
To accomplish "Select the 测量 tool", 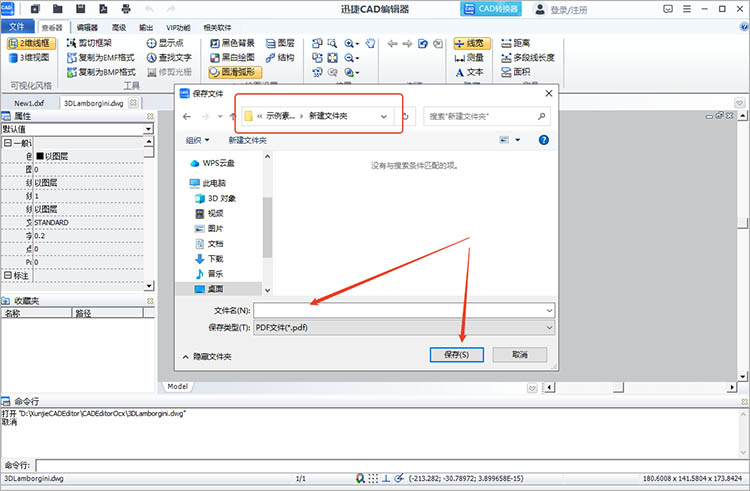I will [469, 58].
